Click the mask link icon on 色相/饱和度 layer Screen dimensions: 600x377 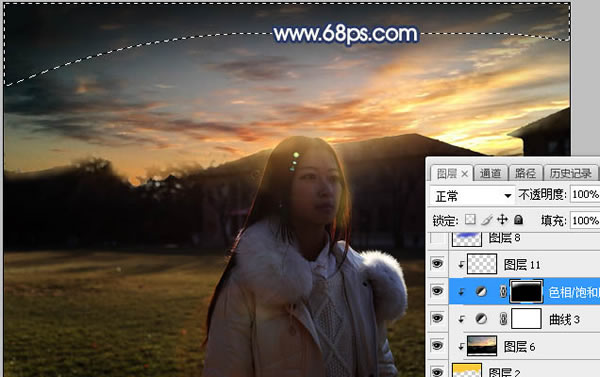click(503, 292)
